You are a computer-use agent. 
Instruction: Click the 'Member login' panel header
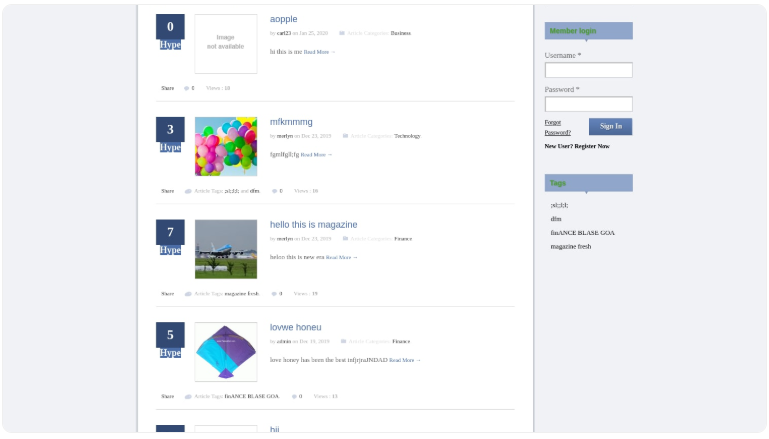point(589,31)
